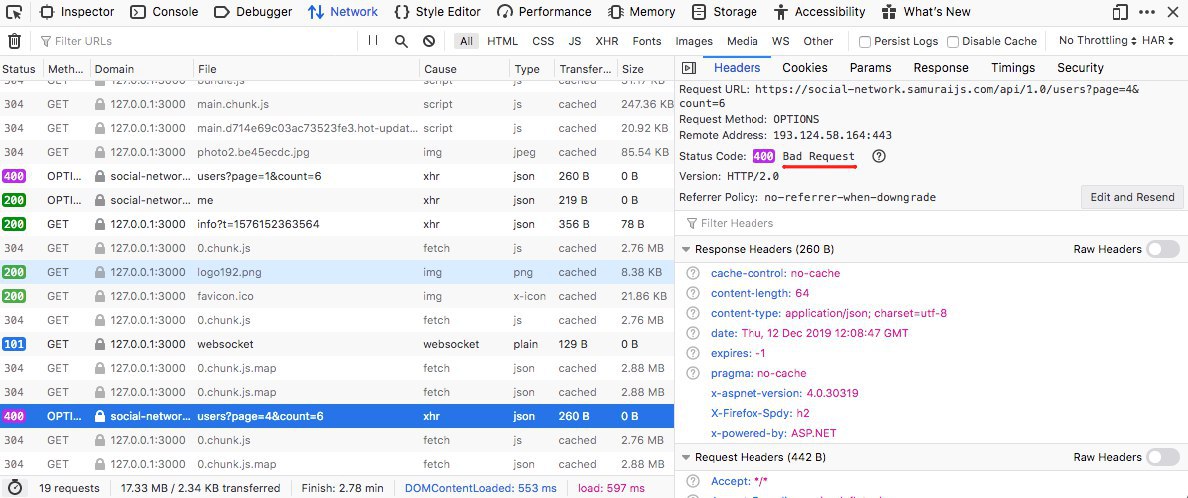Toggle Raw Headers for Response Headers

(x=1162, y=249)
